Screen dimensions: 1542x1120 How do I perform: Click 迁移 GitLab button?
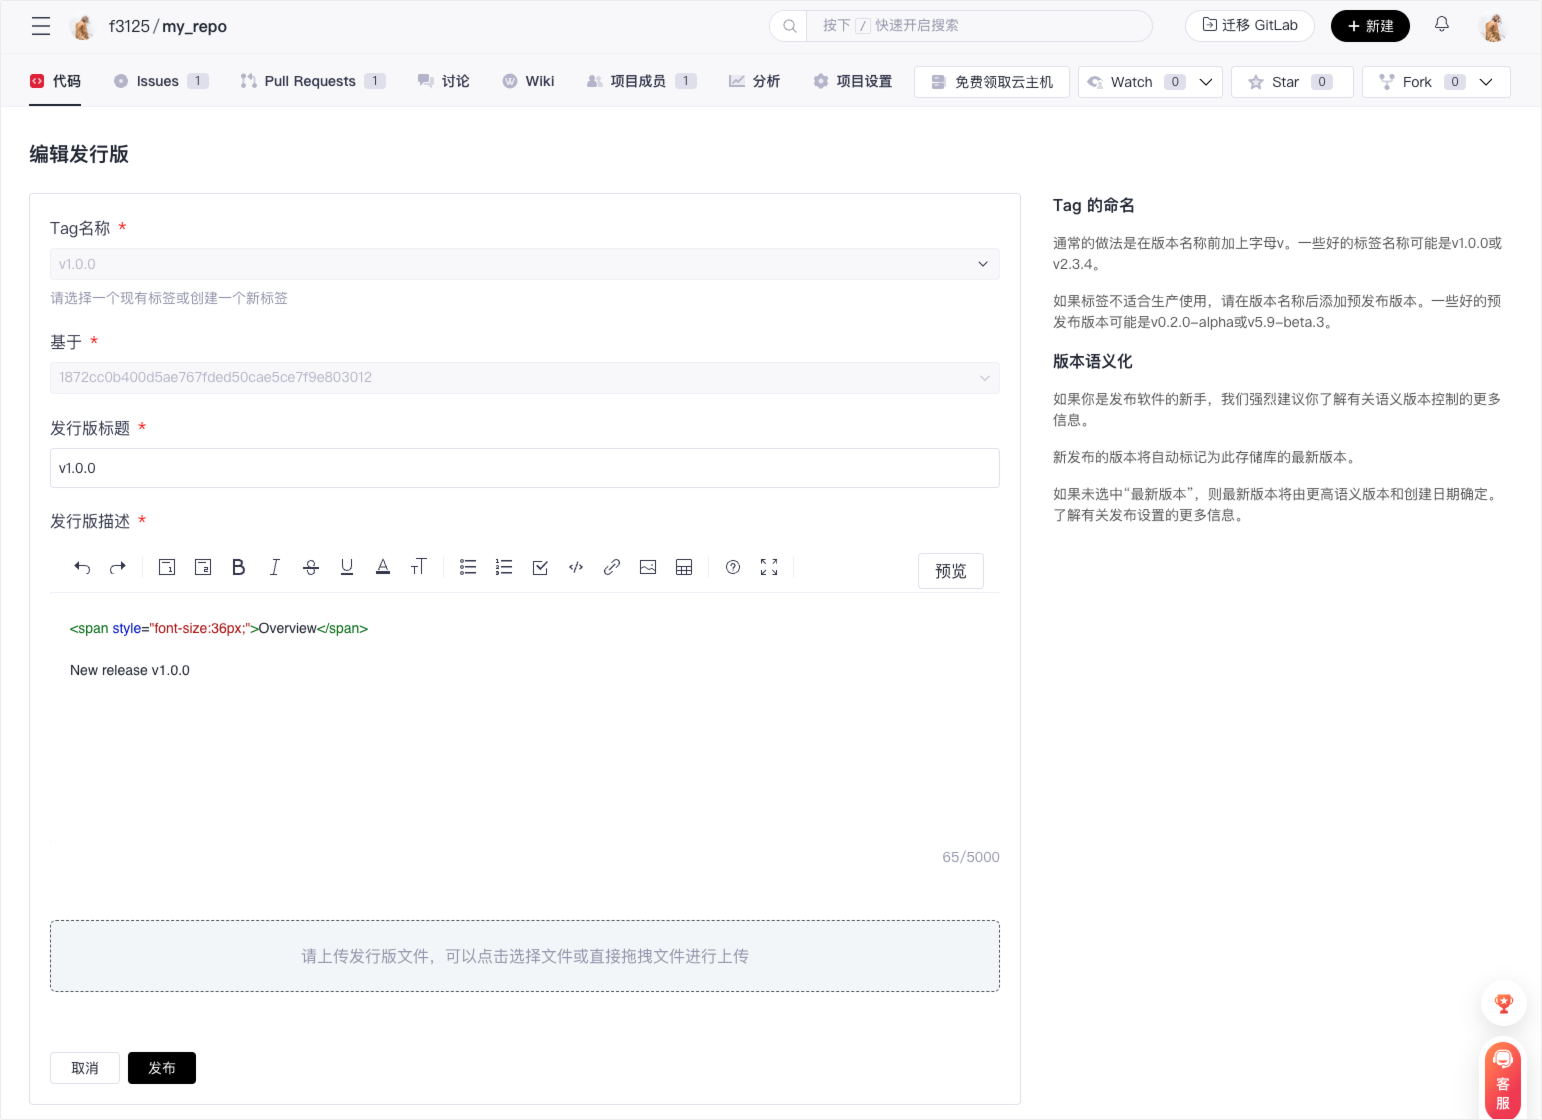click(1249, 26)
